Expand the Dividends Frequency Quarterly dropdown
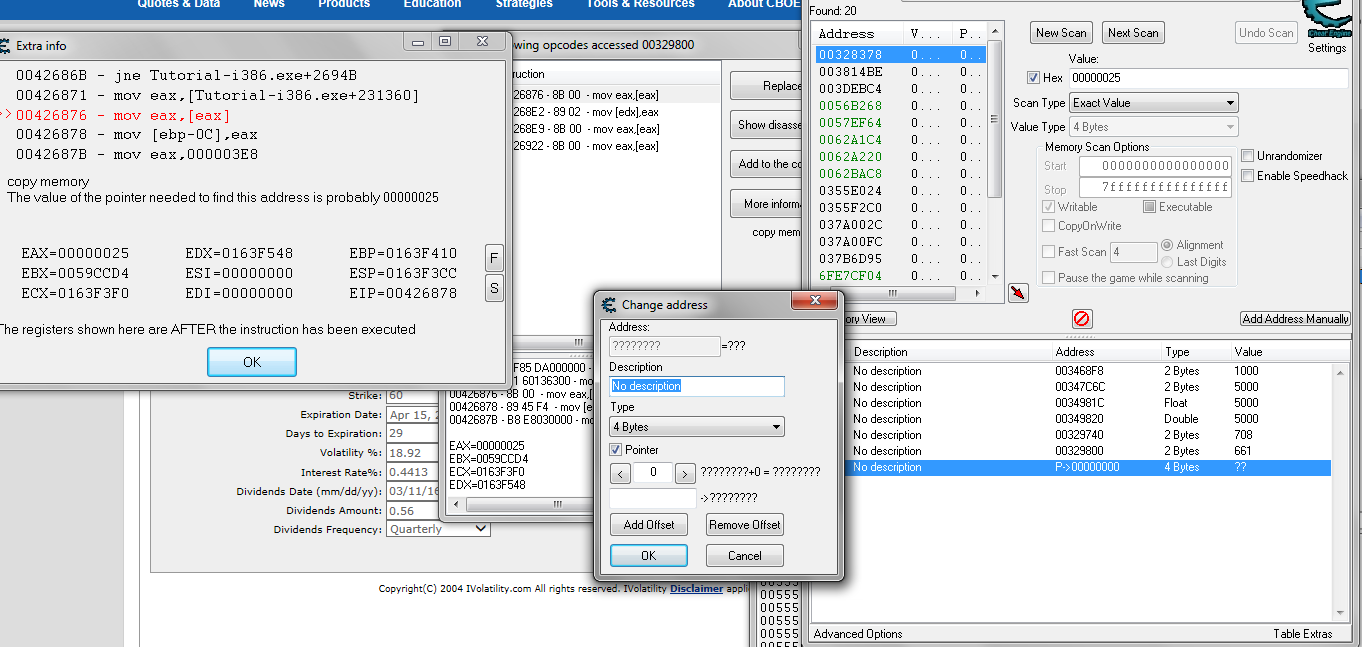 (x=438, y=529)
